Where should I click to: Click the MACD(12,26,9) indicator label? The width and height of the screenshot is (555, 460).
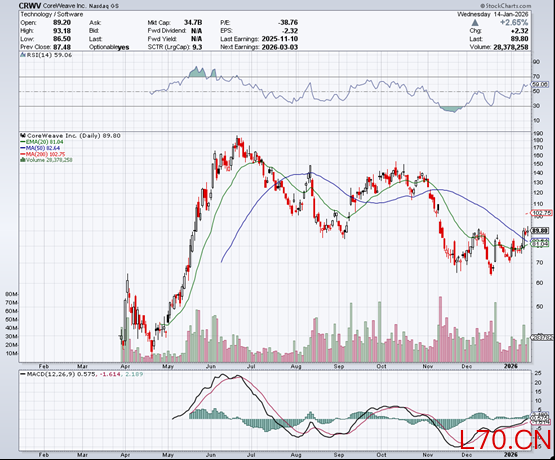[51, 374]
